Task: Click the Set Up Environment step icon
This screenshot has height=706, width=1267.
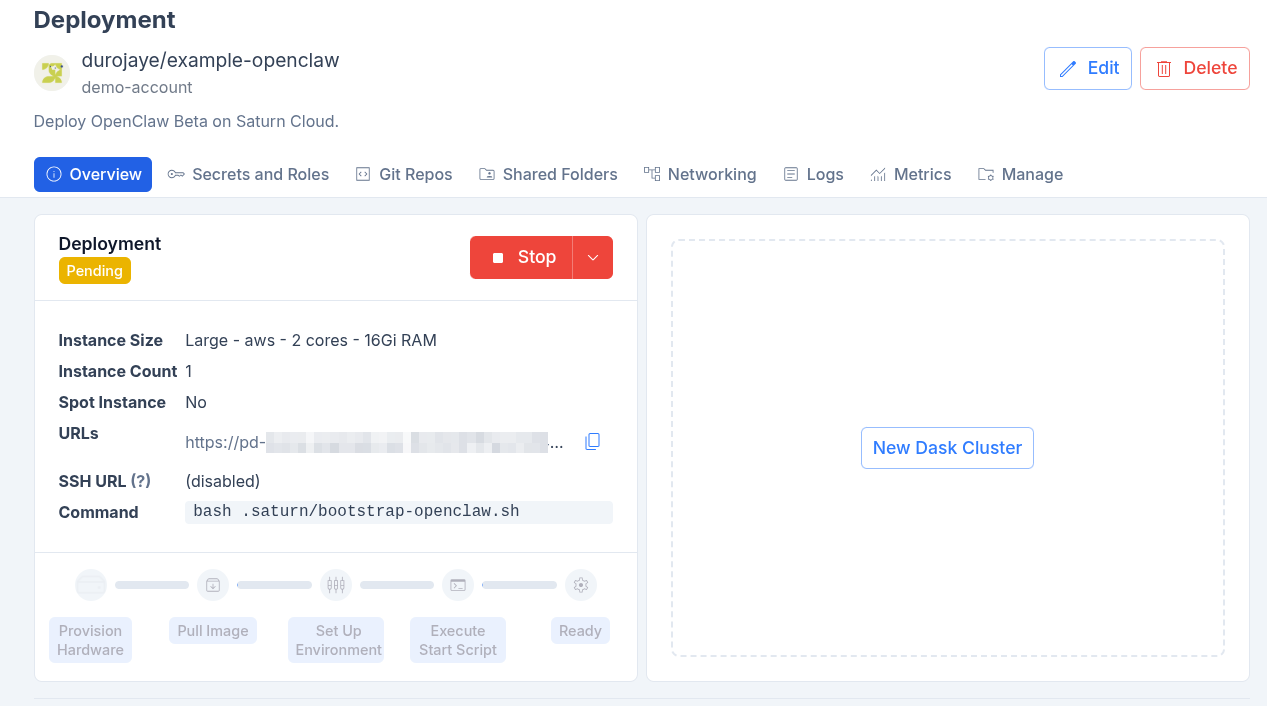Action: pos(336,585)
